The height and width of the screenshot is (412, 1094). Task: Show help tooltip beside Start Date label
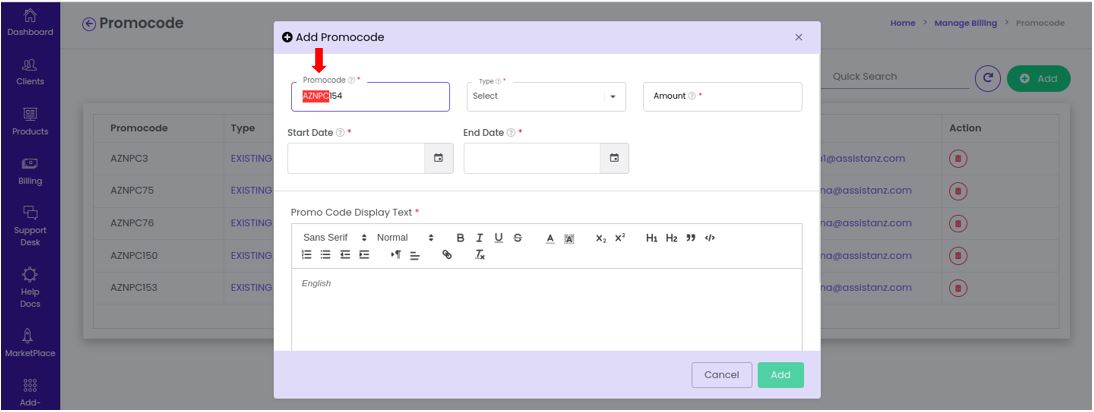340,132
